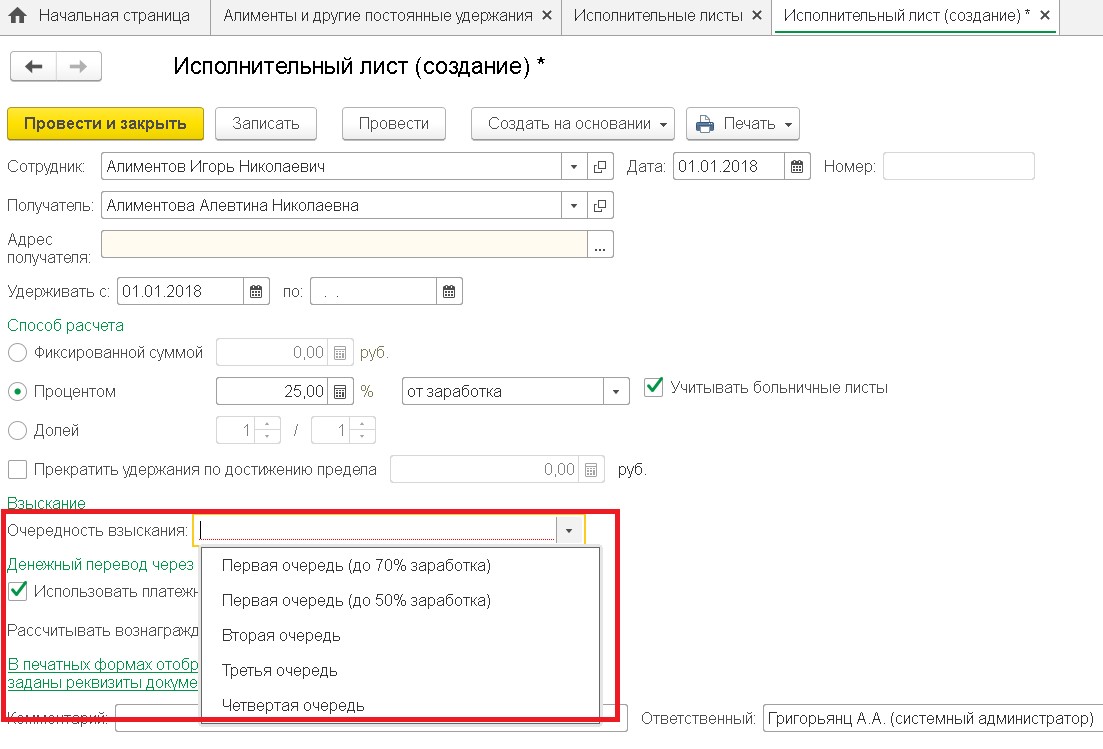Image resolution: width=1103 pixels, height=749 pixels.
Task: Open calendar for Удерживать с date
Action: (x=256, y=291)
